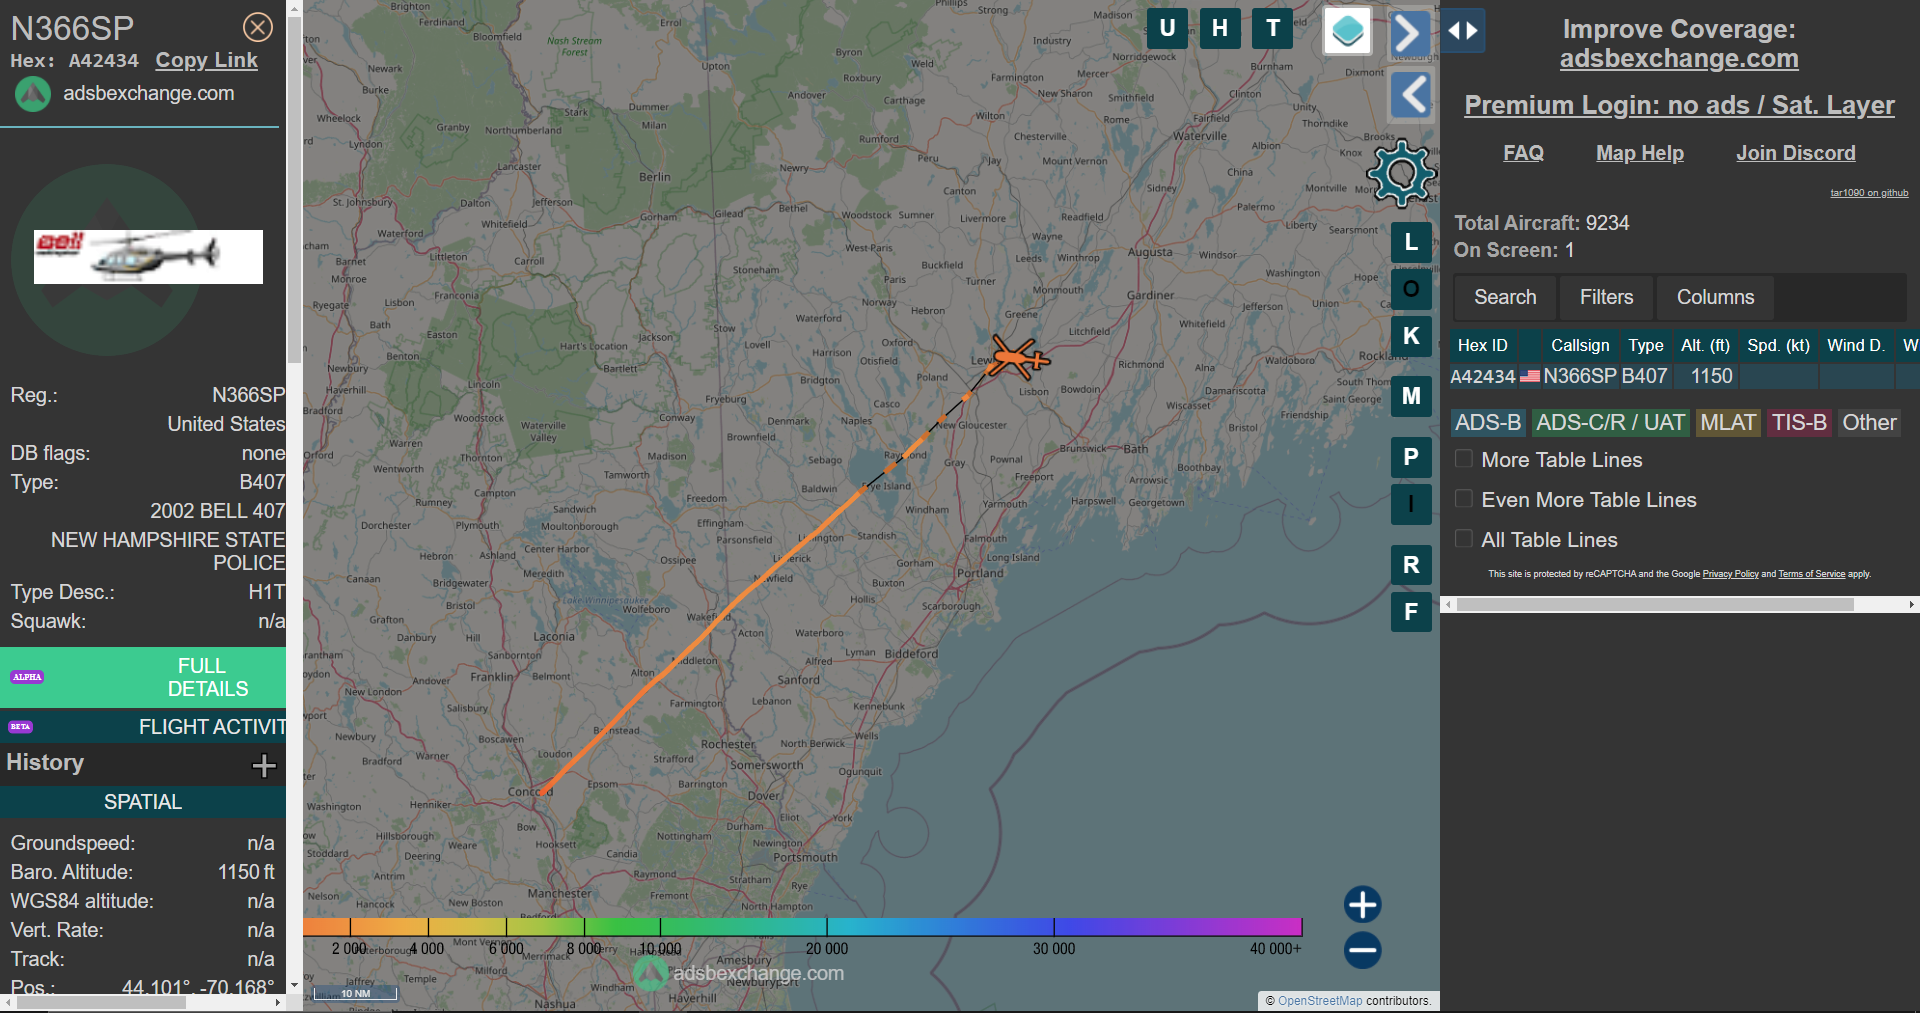Close the N366SP info panel

pyautogui.click(x=258, y=27)
